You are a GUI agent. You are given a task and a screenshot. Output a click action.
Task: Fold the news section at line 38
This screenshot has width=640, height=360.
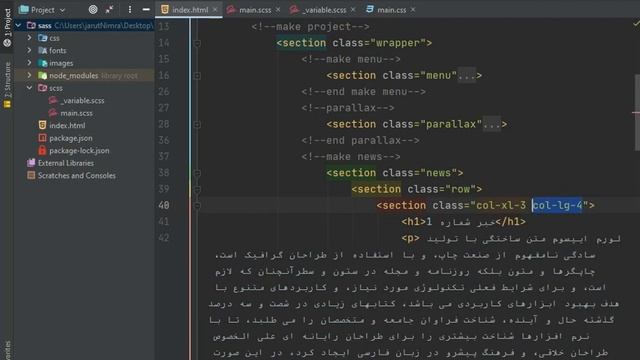click(197, 173)
